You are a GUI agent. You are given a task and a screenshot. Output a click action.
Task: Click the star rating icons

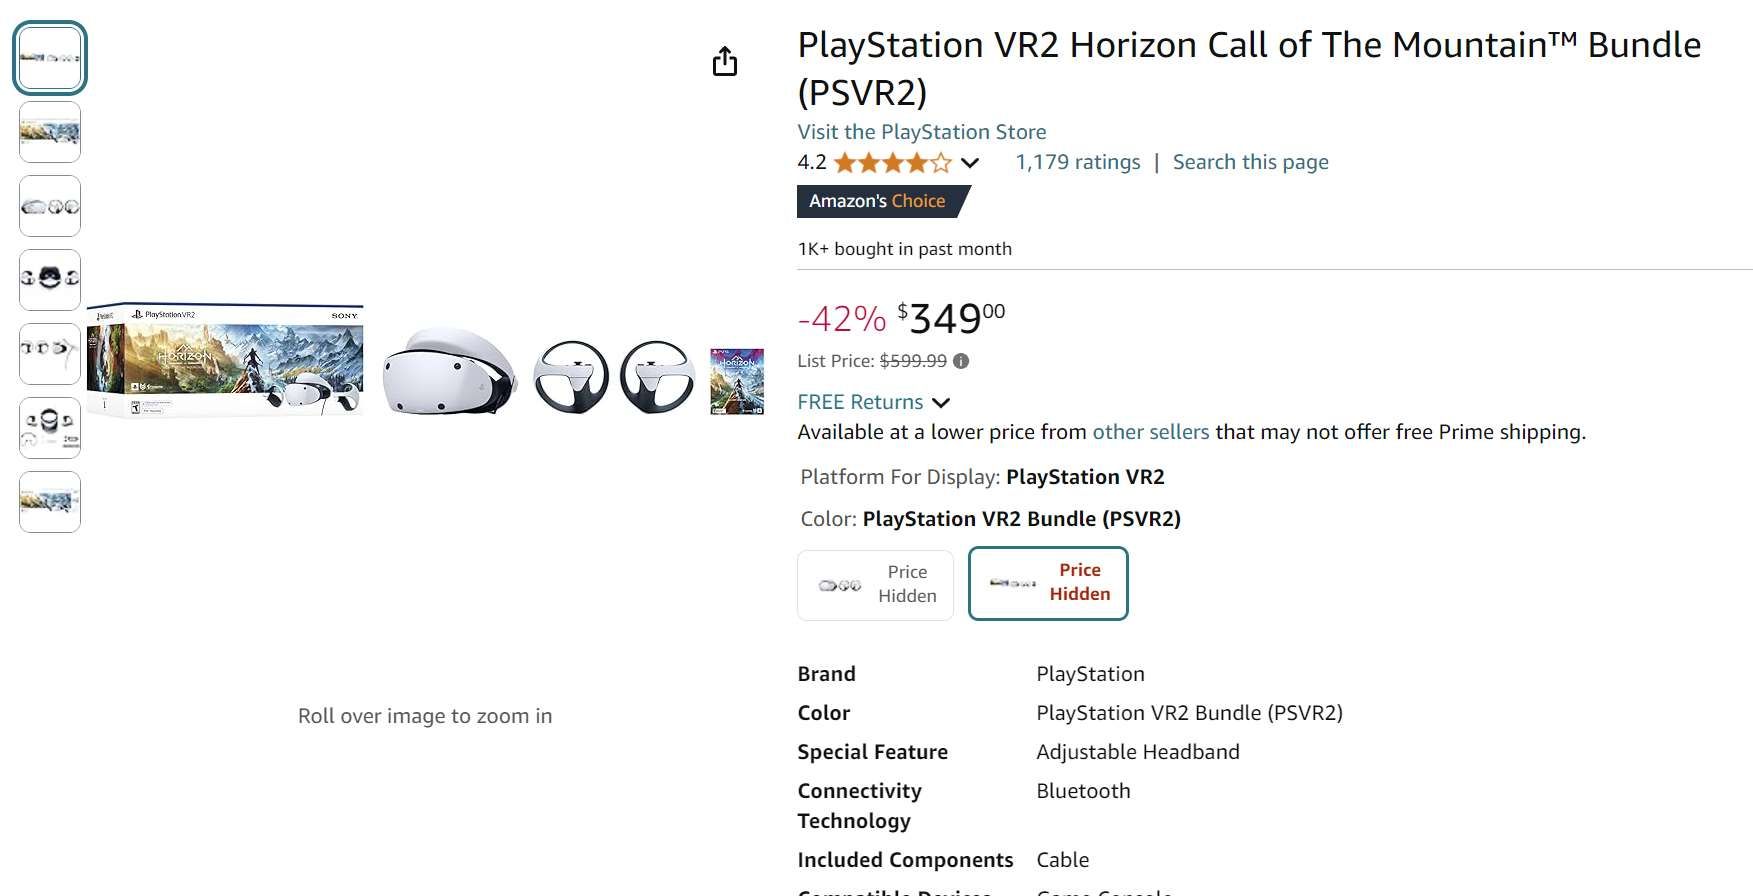pyautogui.click(x=892, y=162)
